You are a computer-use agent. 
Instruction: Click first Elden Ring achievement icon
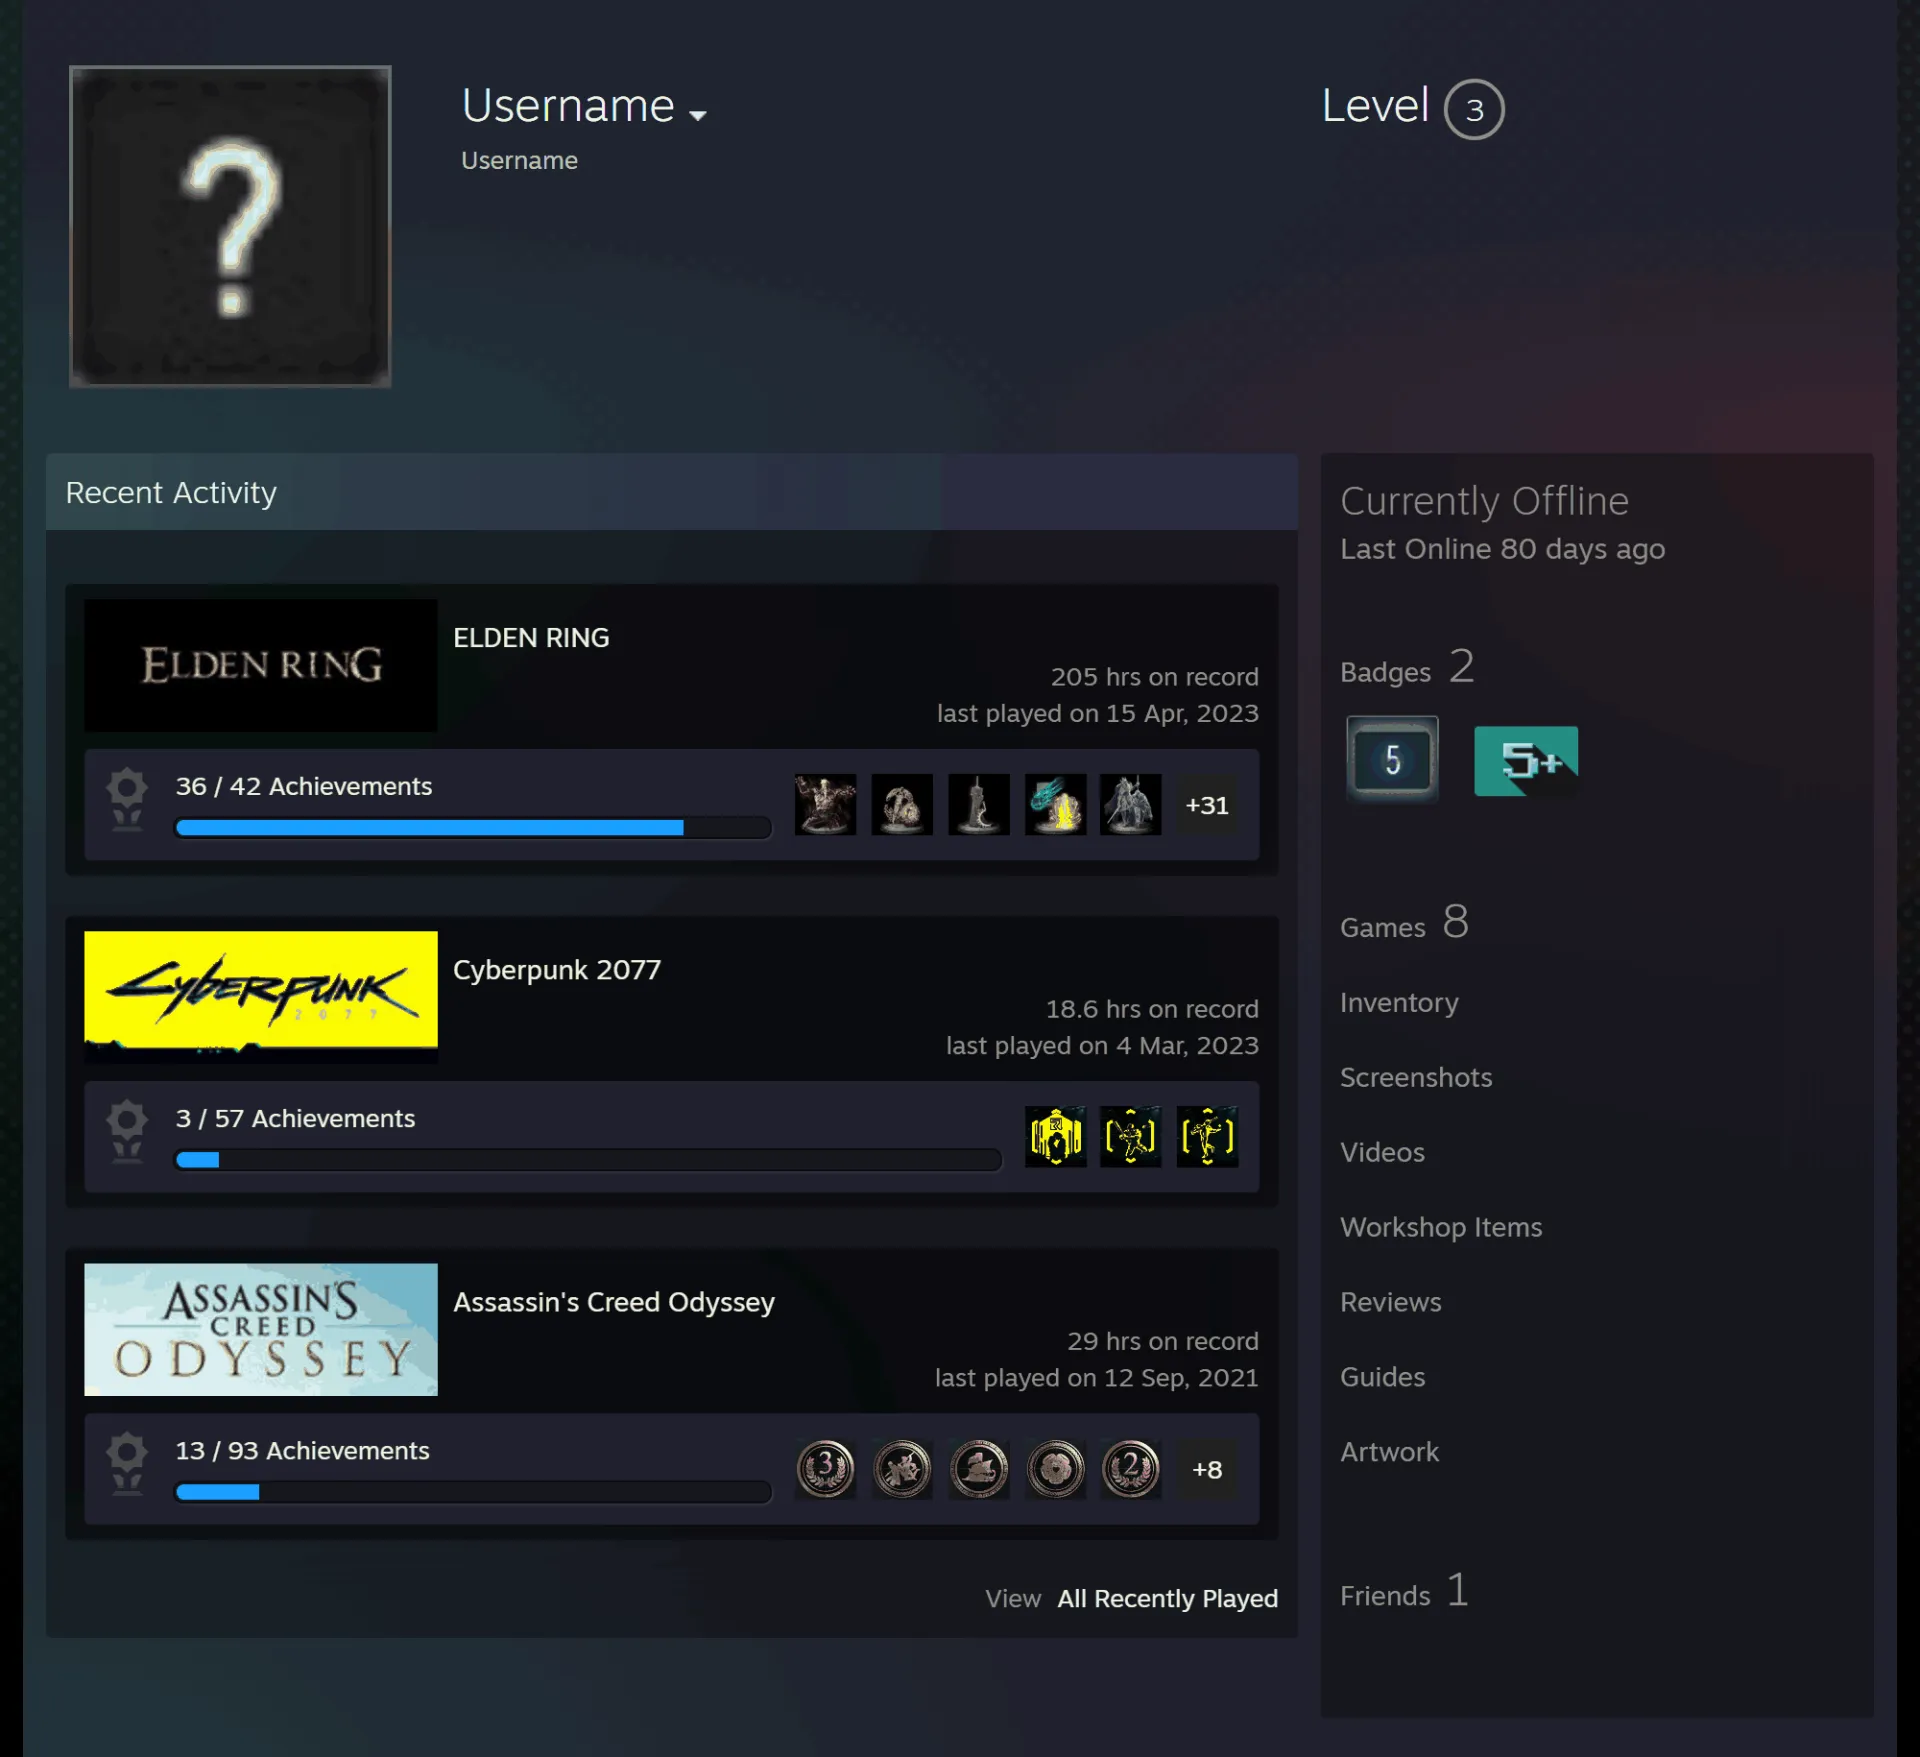[x=825, y=804]
